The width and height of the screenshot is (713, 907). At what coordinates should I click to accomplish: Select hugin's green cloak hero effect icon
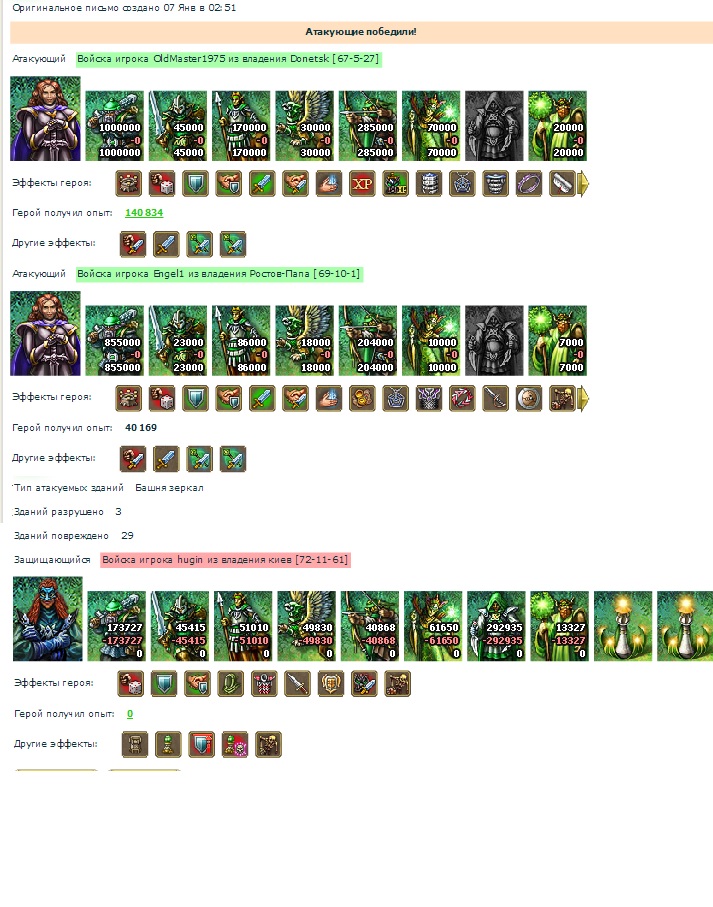coord(231,684)
